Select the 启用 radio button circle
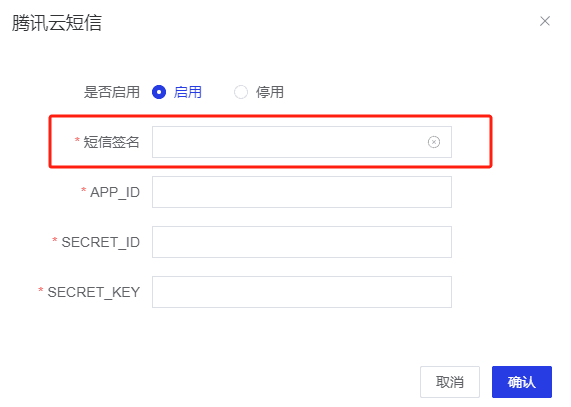571x407 pixels. click(159, 92)
